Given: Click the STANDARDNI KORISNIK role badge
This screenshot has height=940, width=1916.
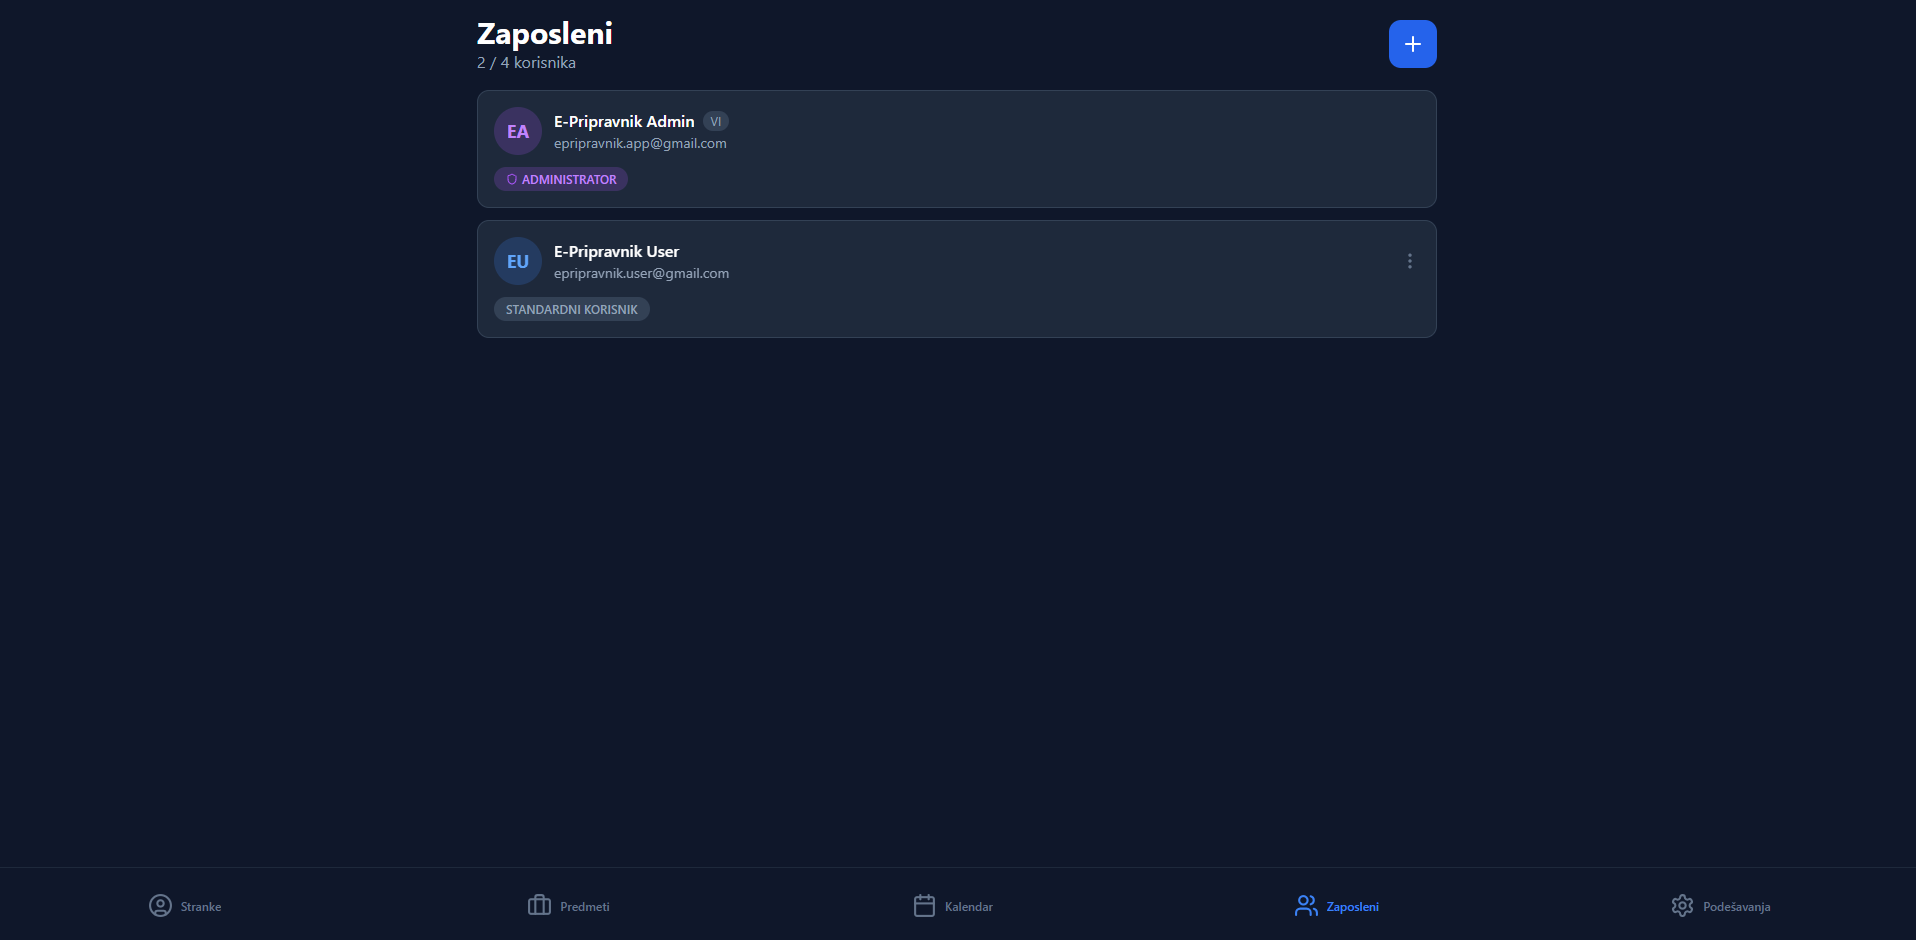Looking at the screenshot, I should pyautogui.click(x=571, y=310).
